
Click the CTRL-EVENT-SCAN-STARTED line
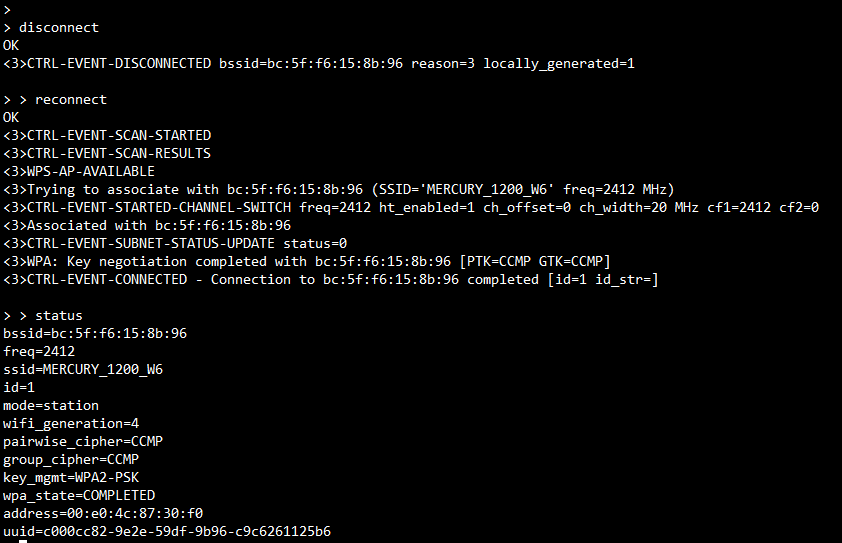[x=107, y=135]
